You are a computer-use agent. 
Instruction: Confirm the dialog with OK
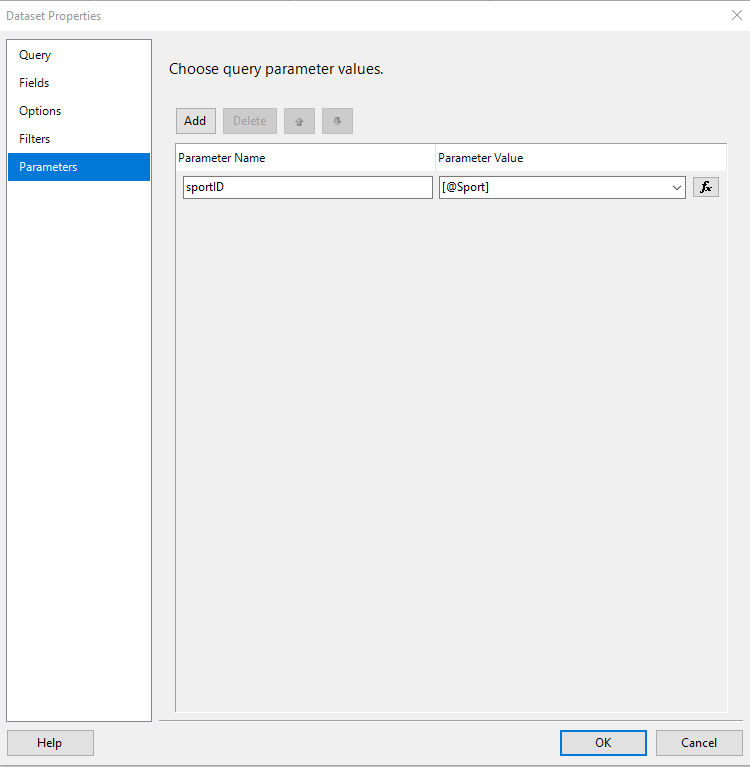point(603,743)
